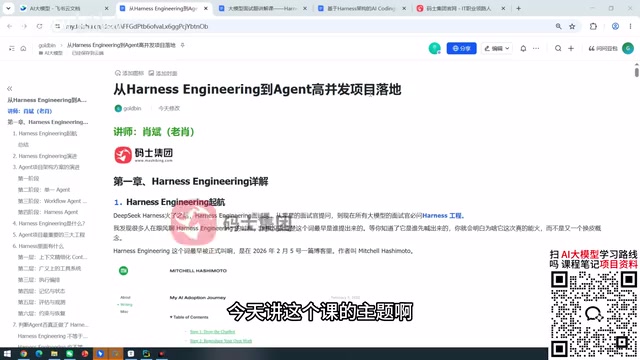The height and width of the screenshot is (360, 640).
Task: Create new document with the plus icon
Action: point(571,48)
